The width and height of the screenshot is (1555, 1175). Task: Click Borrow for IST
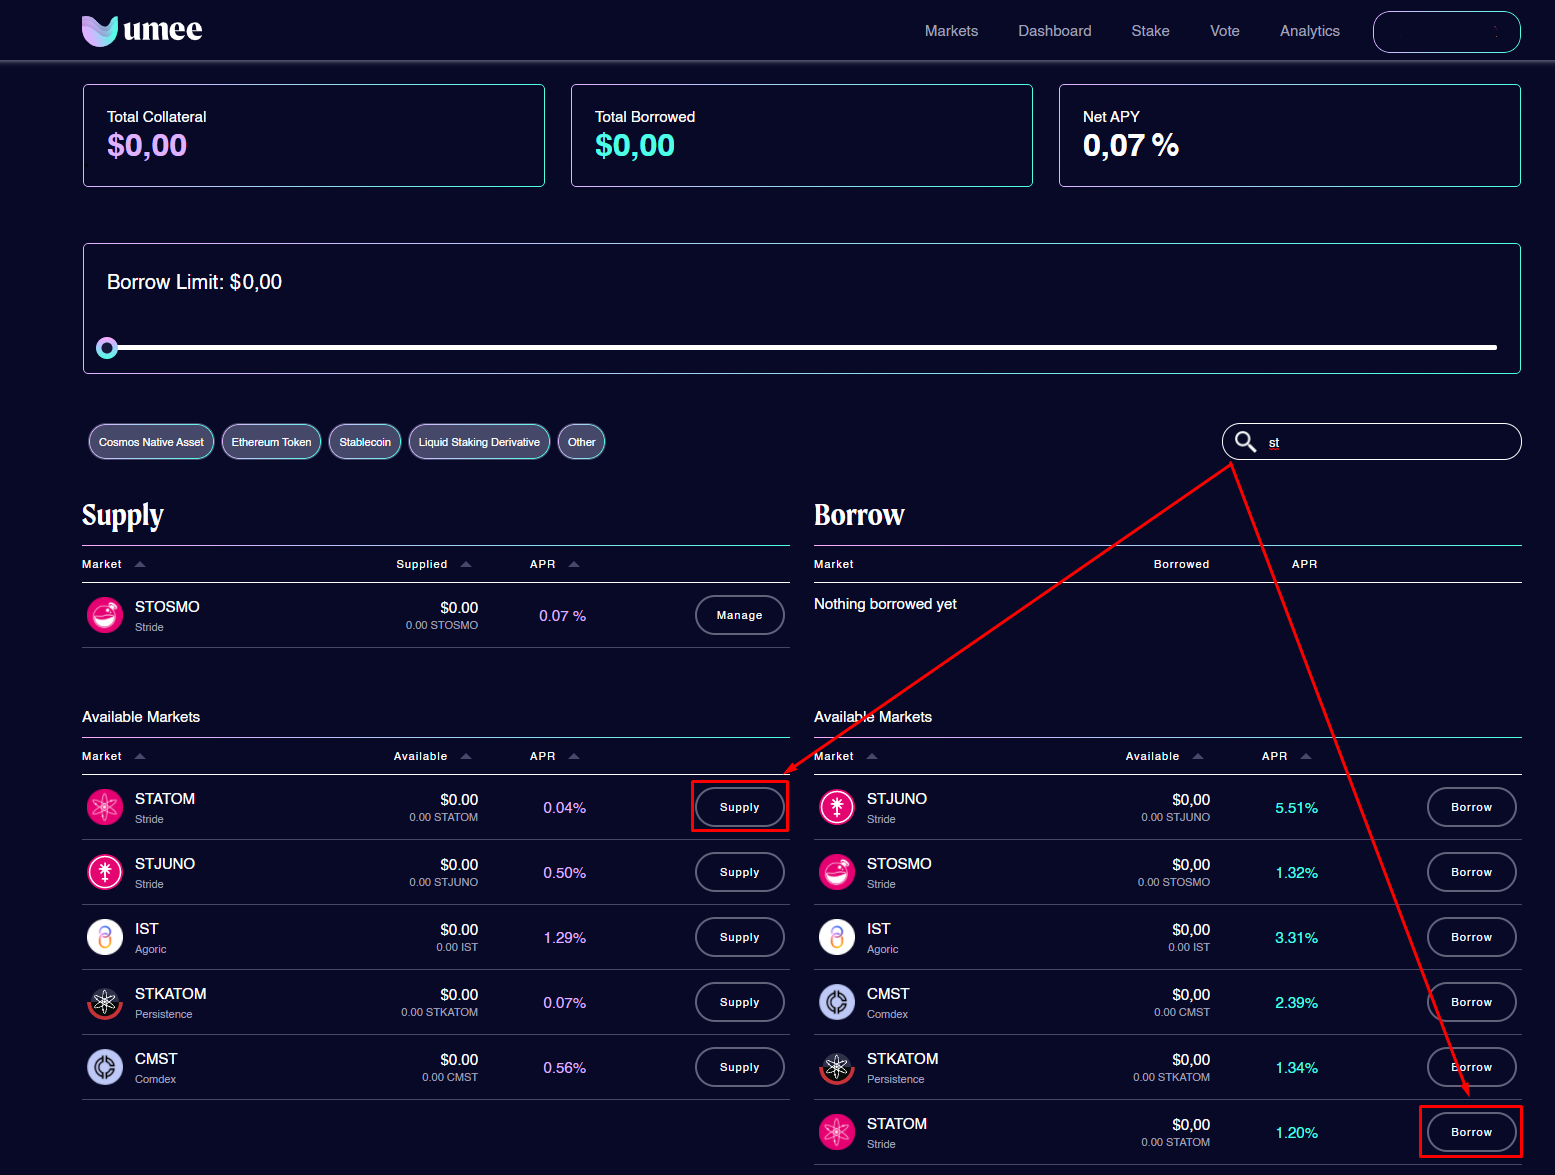point(1472,937)
